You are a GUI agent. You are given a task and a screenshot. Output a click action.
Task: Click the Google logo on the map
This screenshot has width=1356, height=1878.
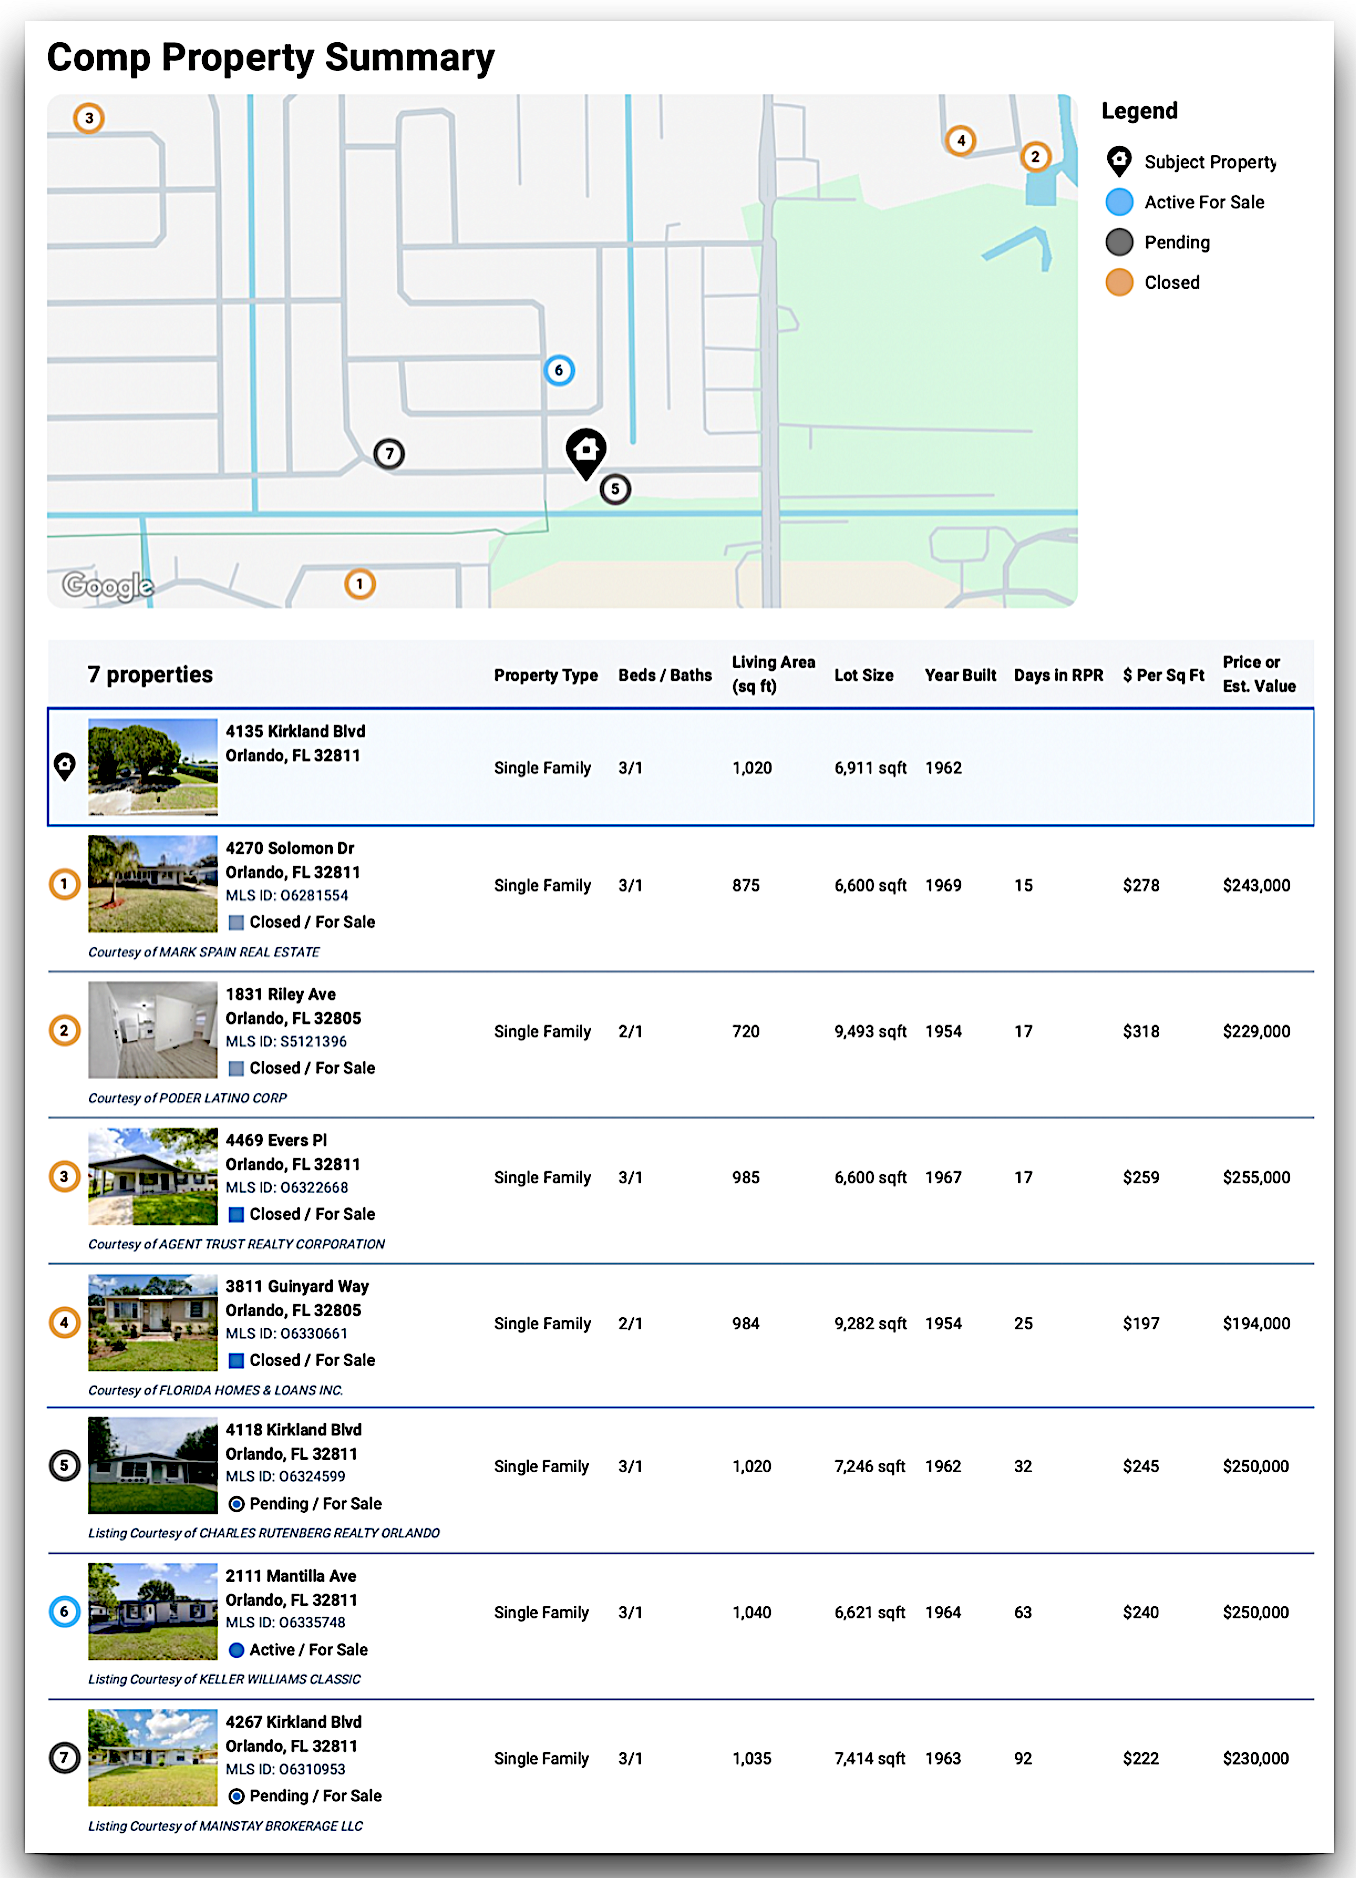coord(108,585)
